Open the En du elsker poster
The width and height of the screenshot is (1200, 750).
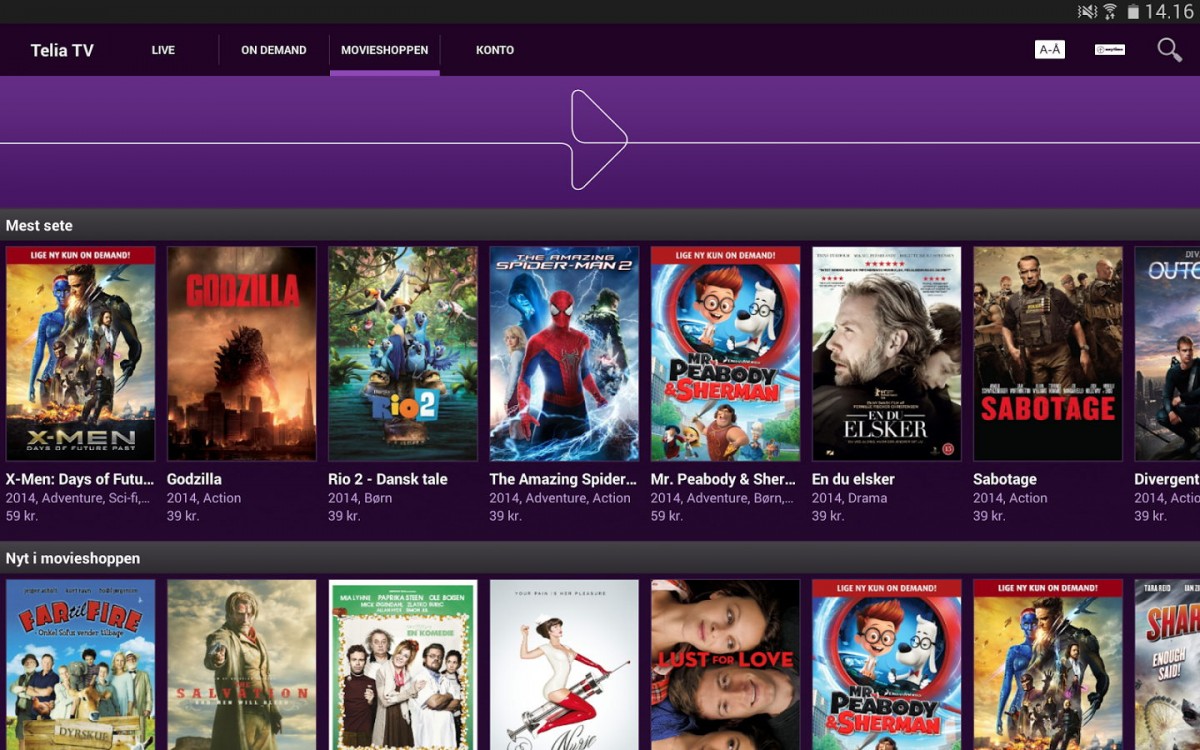pyautogui.click(x=887, y=354)
